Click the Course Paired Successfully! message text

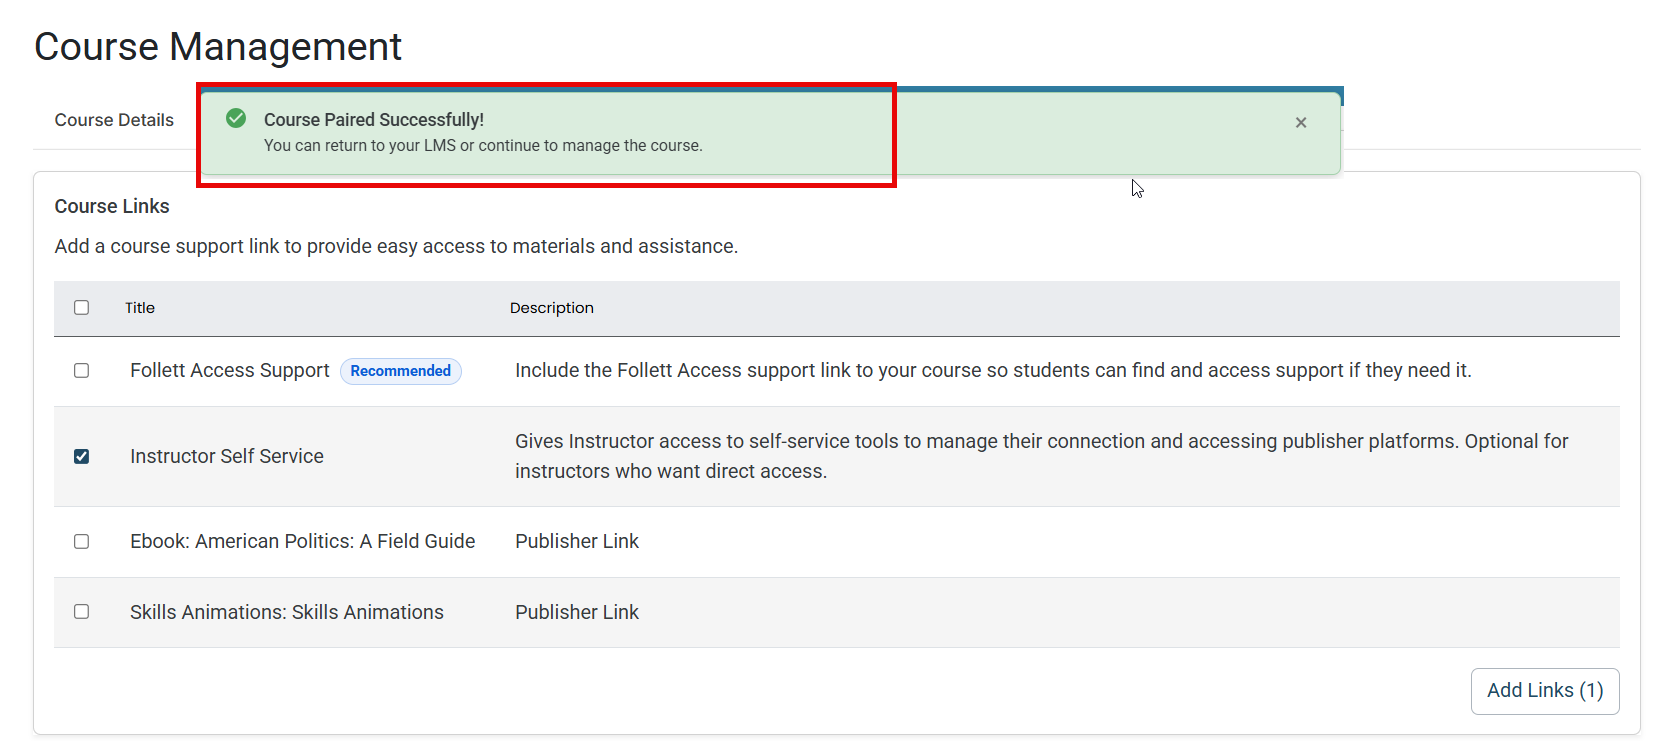374,120
